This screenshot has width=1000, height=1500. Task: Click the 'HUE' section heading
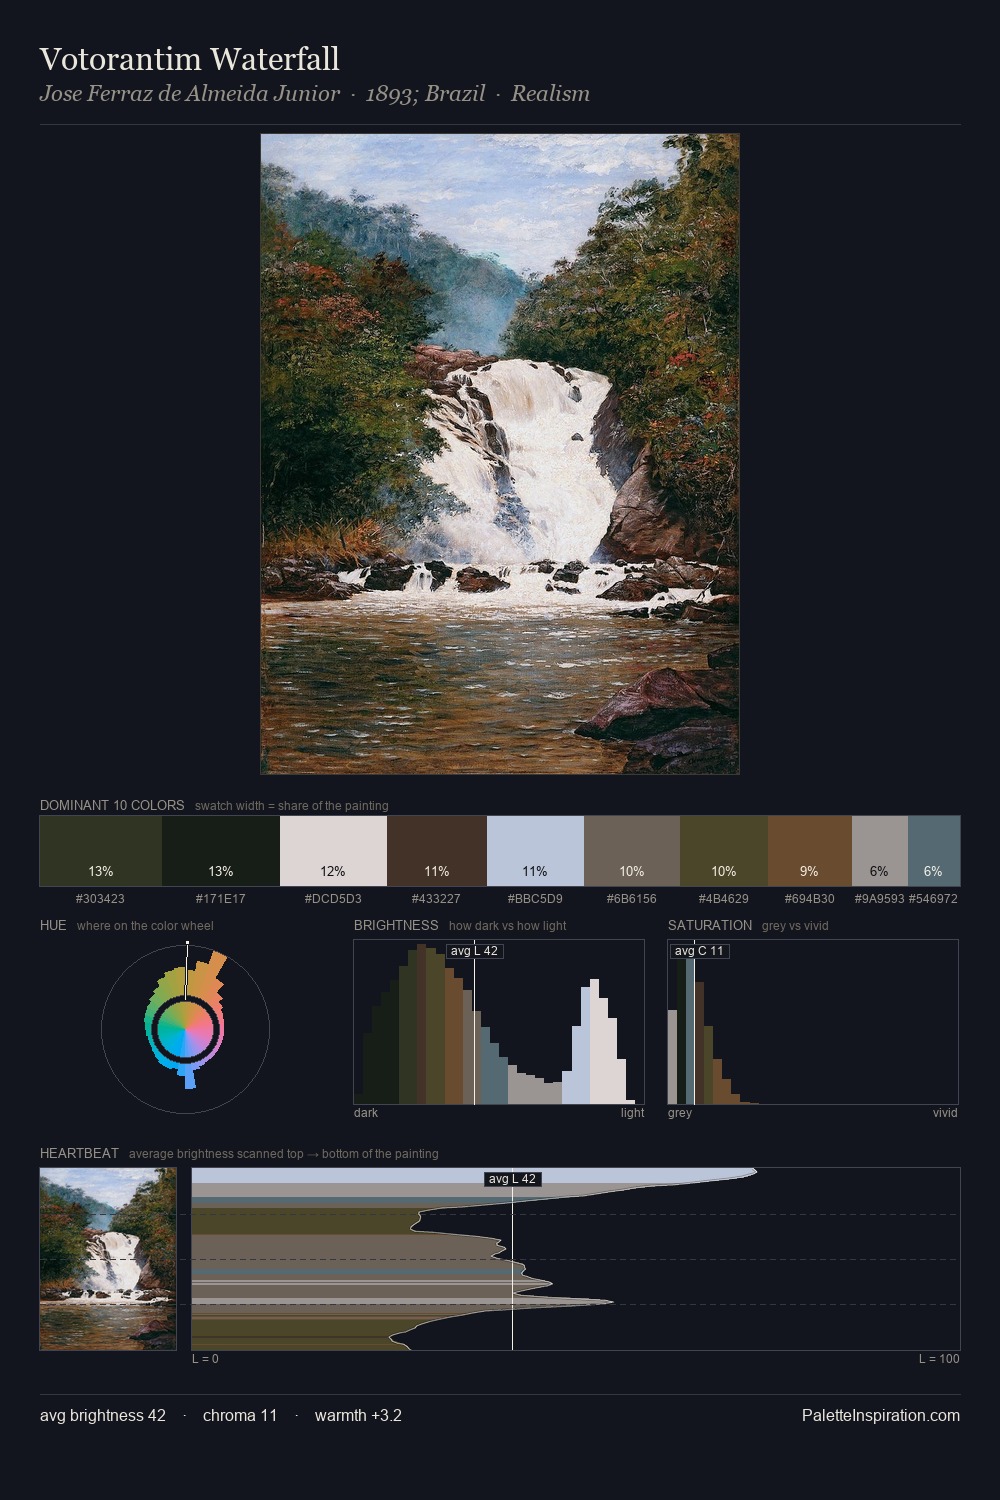(x=53, y=925)
